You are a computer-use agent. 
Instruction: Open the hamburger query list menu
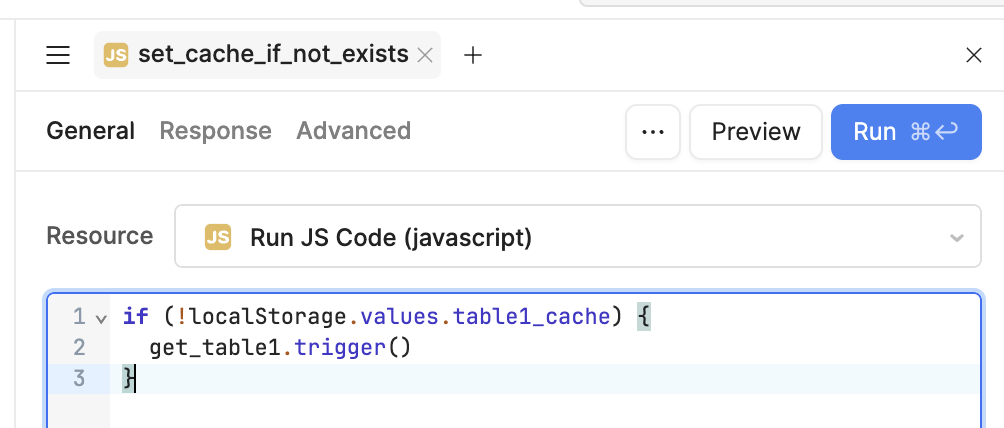tap(58, 55)
